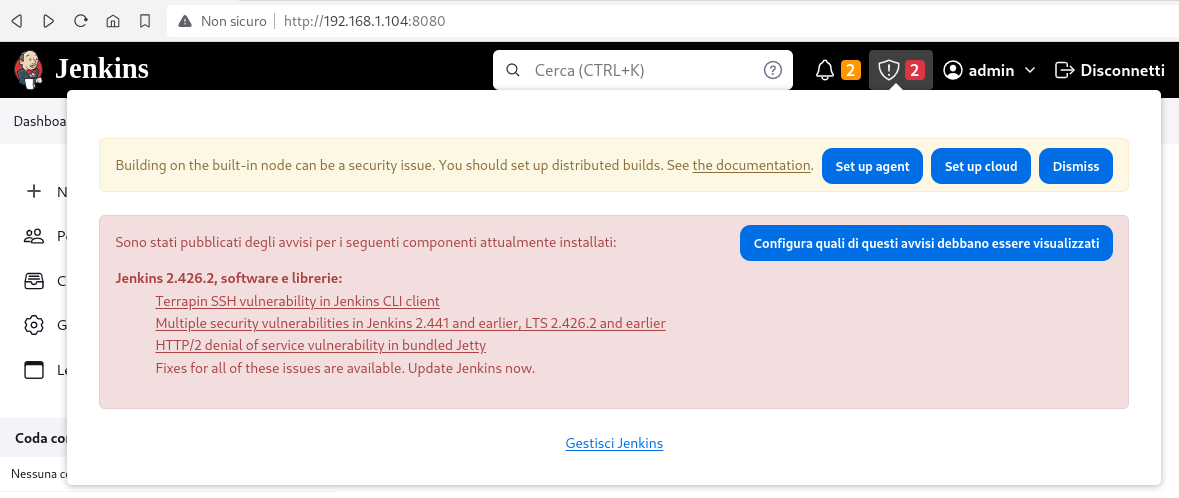Click the browser back arrow
The height and width of the screenshot is (498, 1179).
pos(17,21)
